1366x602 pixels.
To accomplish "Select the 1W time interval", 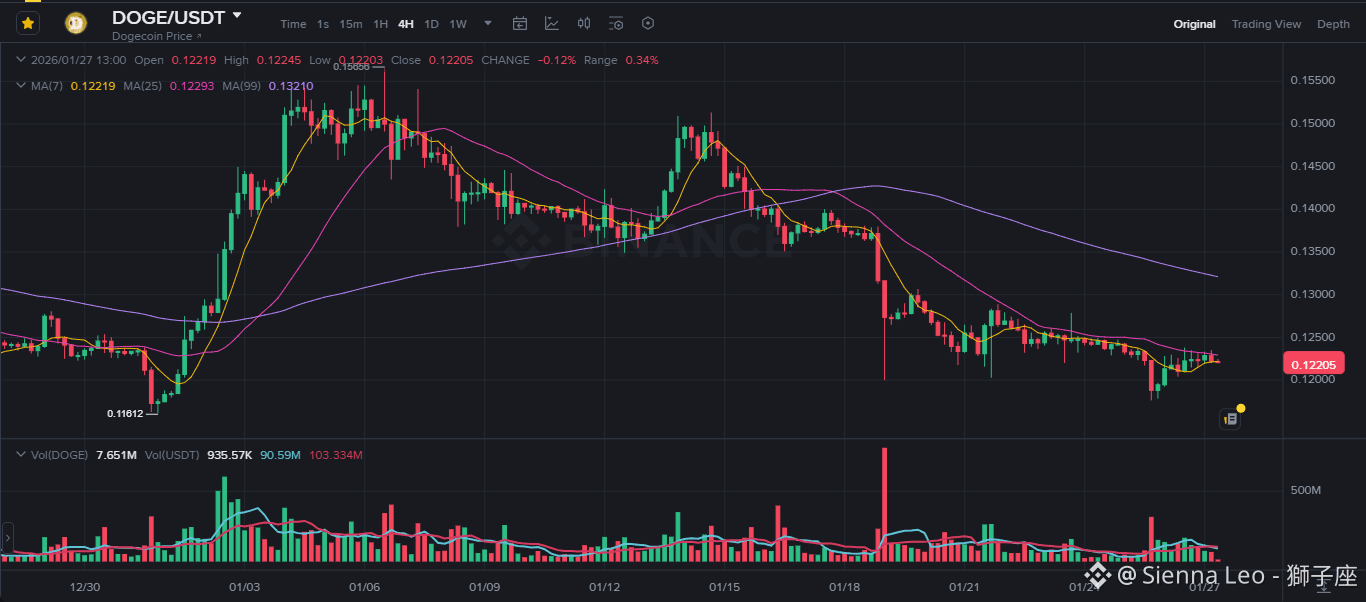I will coord(458,24).
